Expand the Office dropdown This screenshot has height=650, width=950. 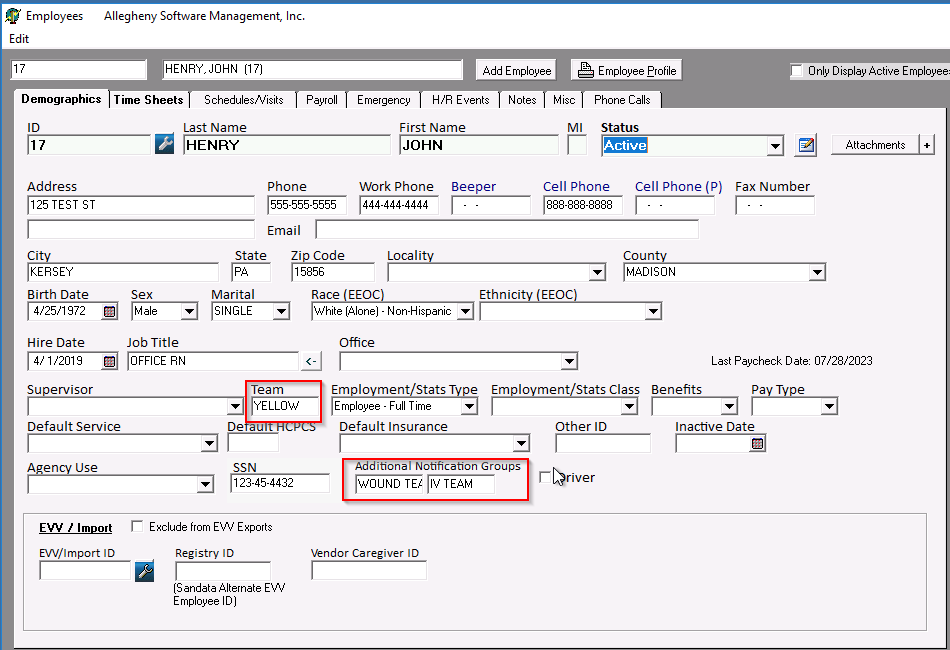(569, 362)
